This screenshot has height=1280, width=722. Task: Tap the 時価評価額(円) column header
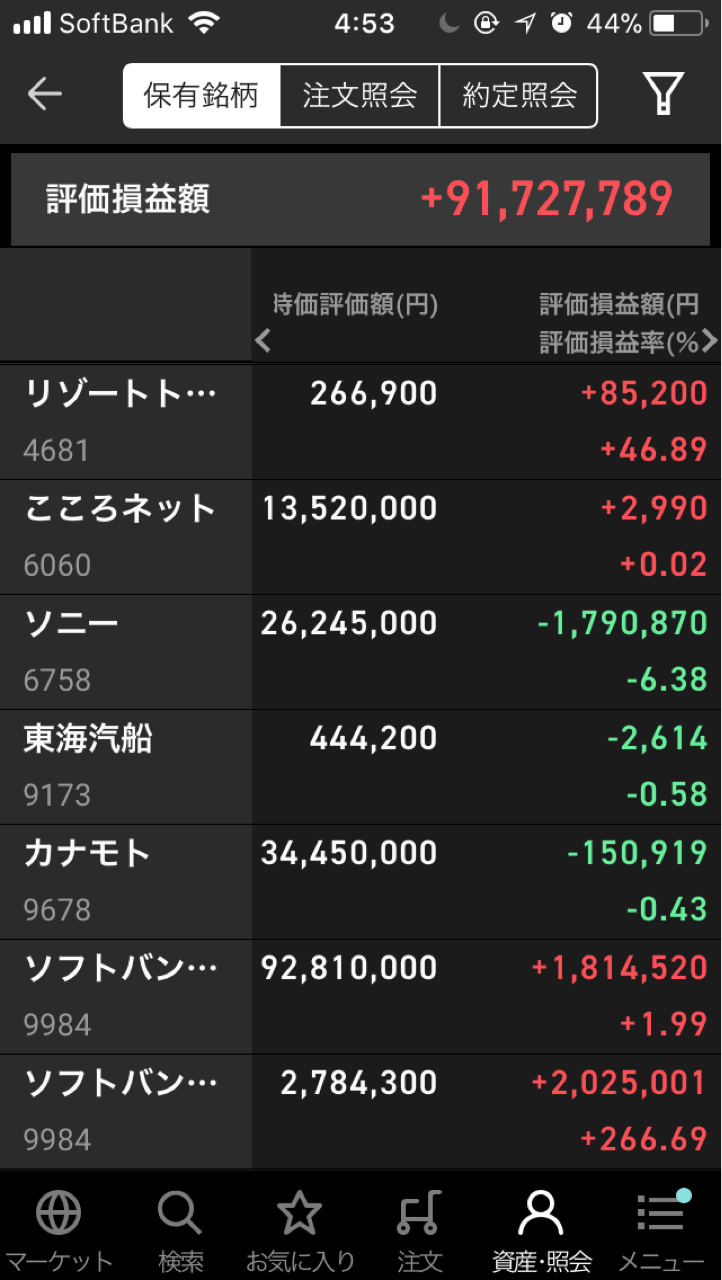[355, 304]
